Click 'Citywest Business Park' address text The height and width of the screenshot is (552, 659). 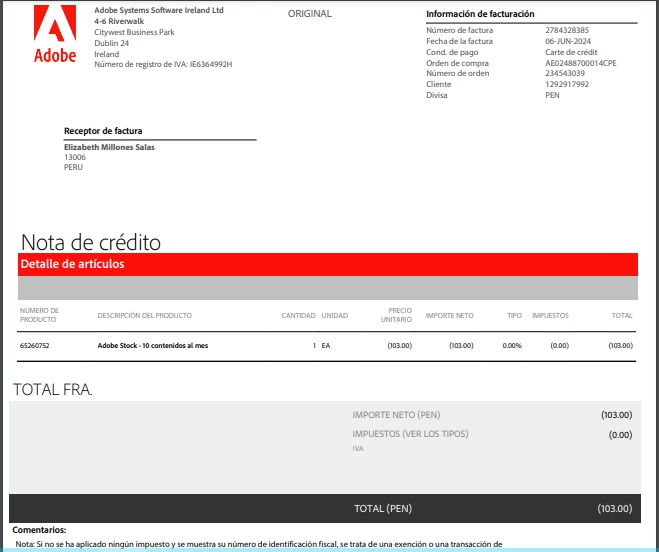[x=134, y=32]
